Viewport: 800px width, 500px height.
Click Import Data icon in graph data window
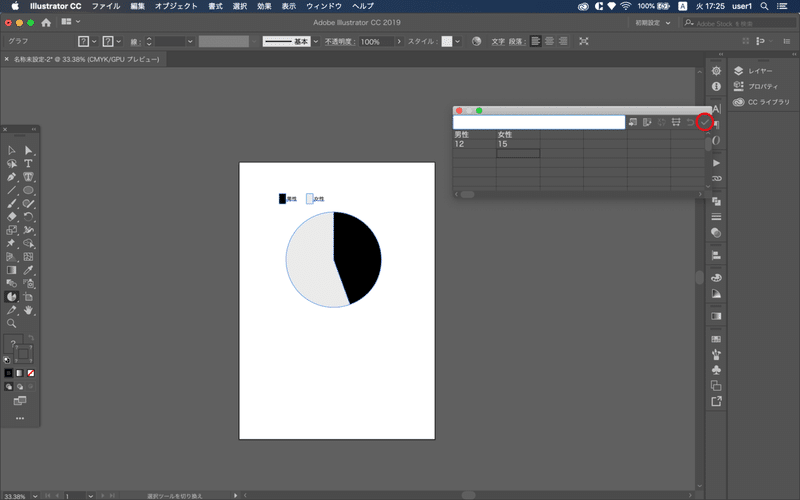coord(633,122)
